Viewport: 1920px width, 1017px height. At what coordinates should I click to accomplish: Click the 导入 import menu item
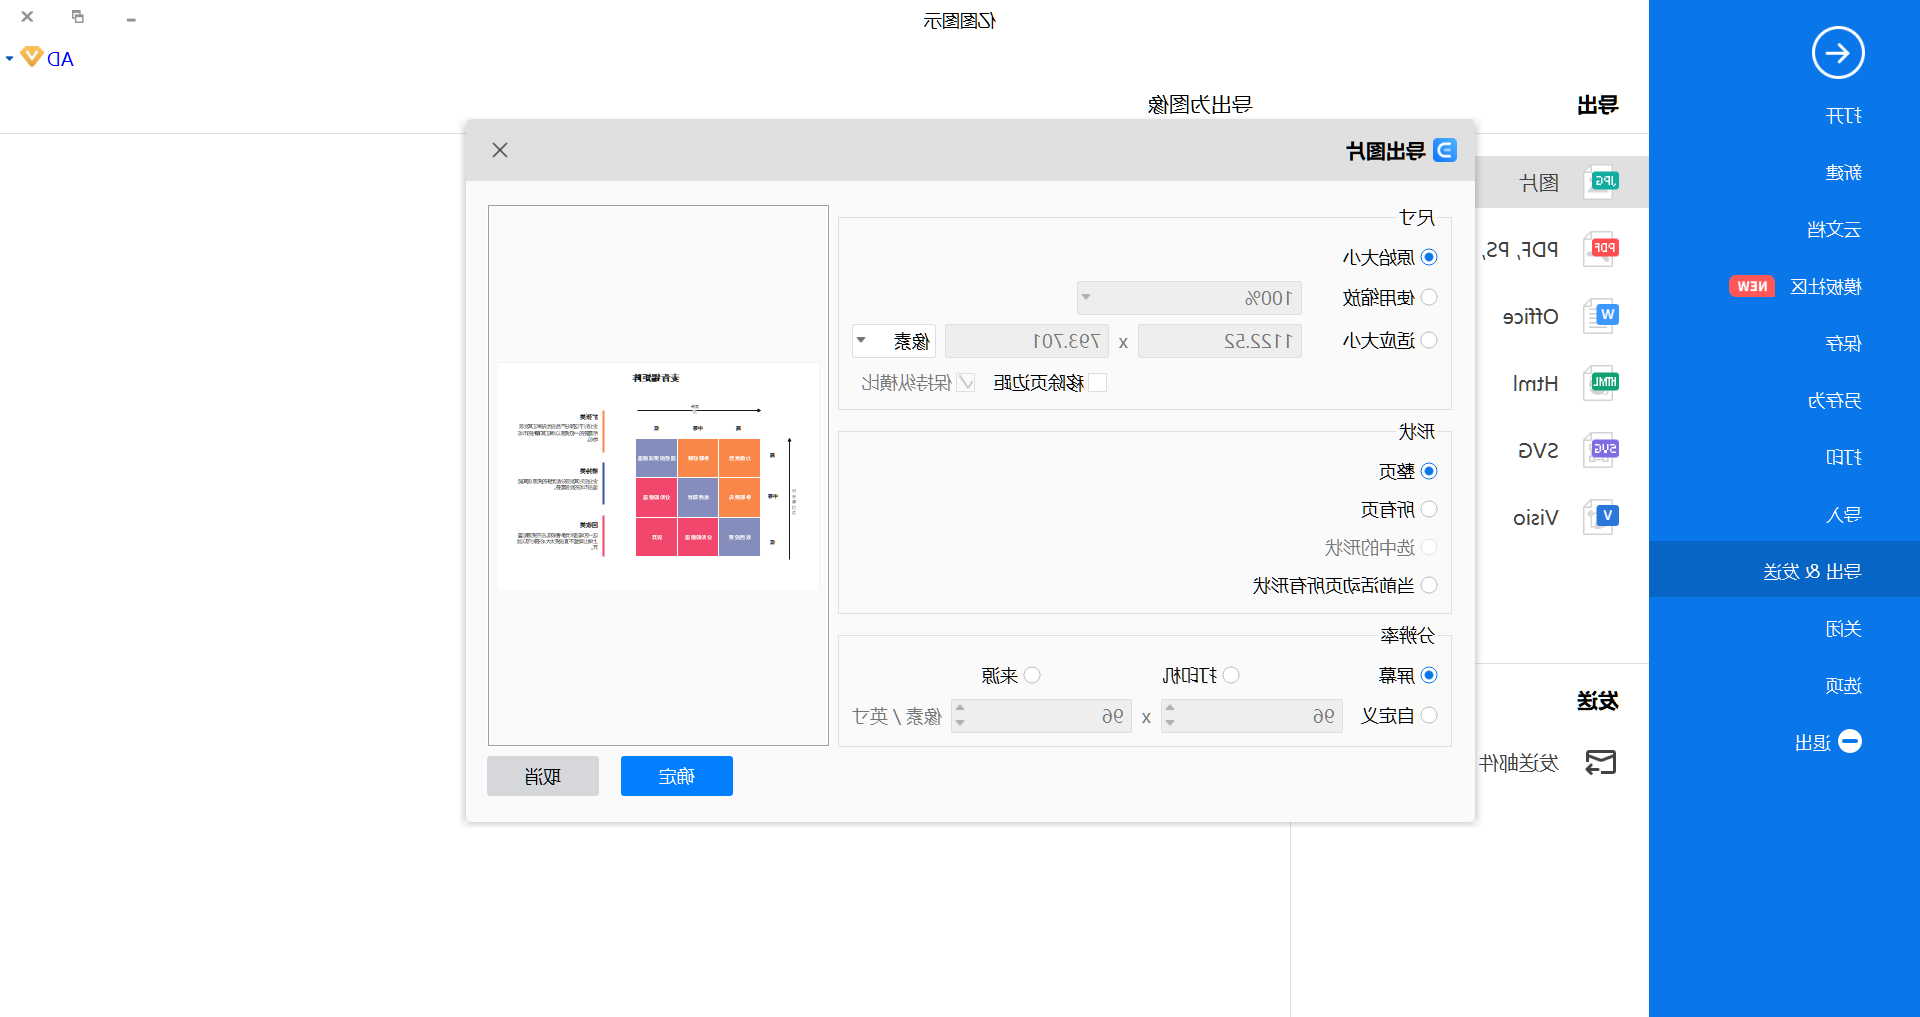pos(1843,515)
